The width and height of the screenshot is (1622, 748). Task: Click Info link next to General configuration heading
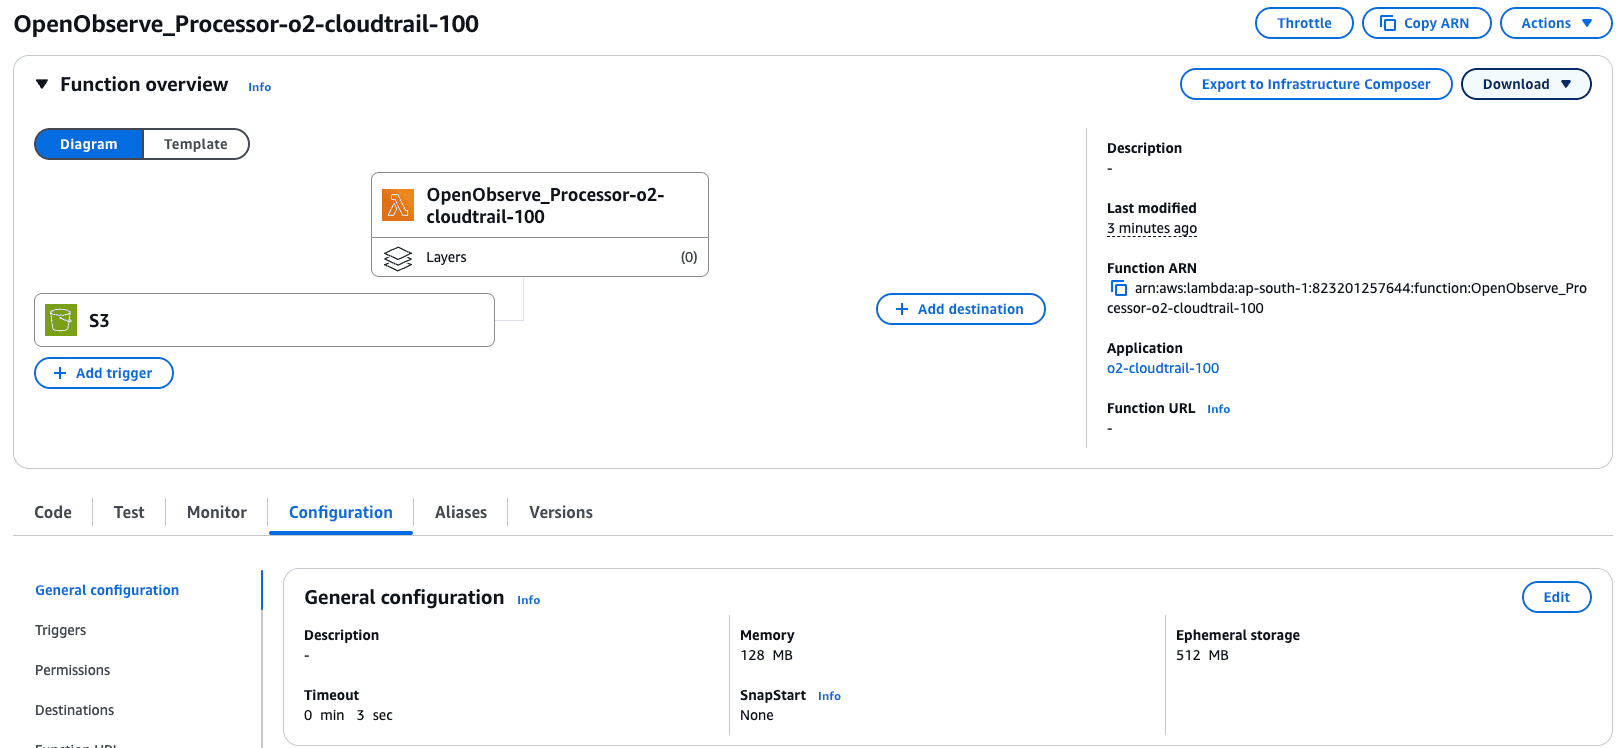tap(528, 600)
